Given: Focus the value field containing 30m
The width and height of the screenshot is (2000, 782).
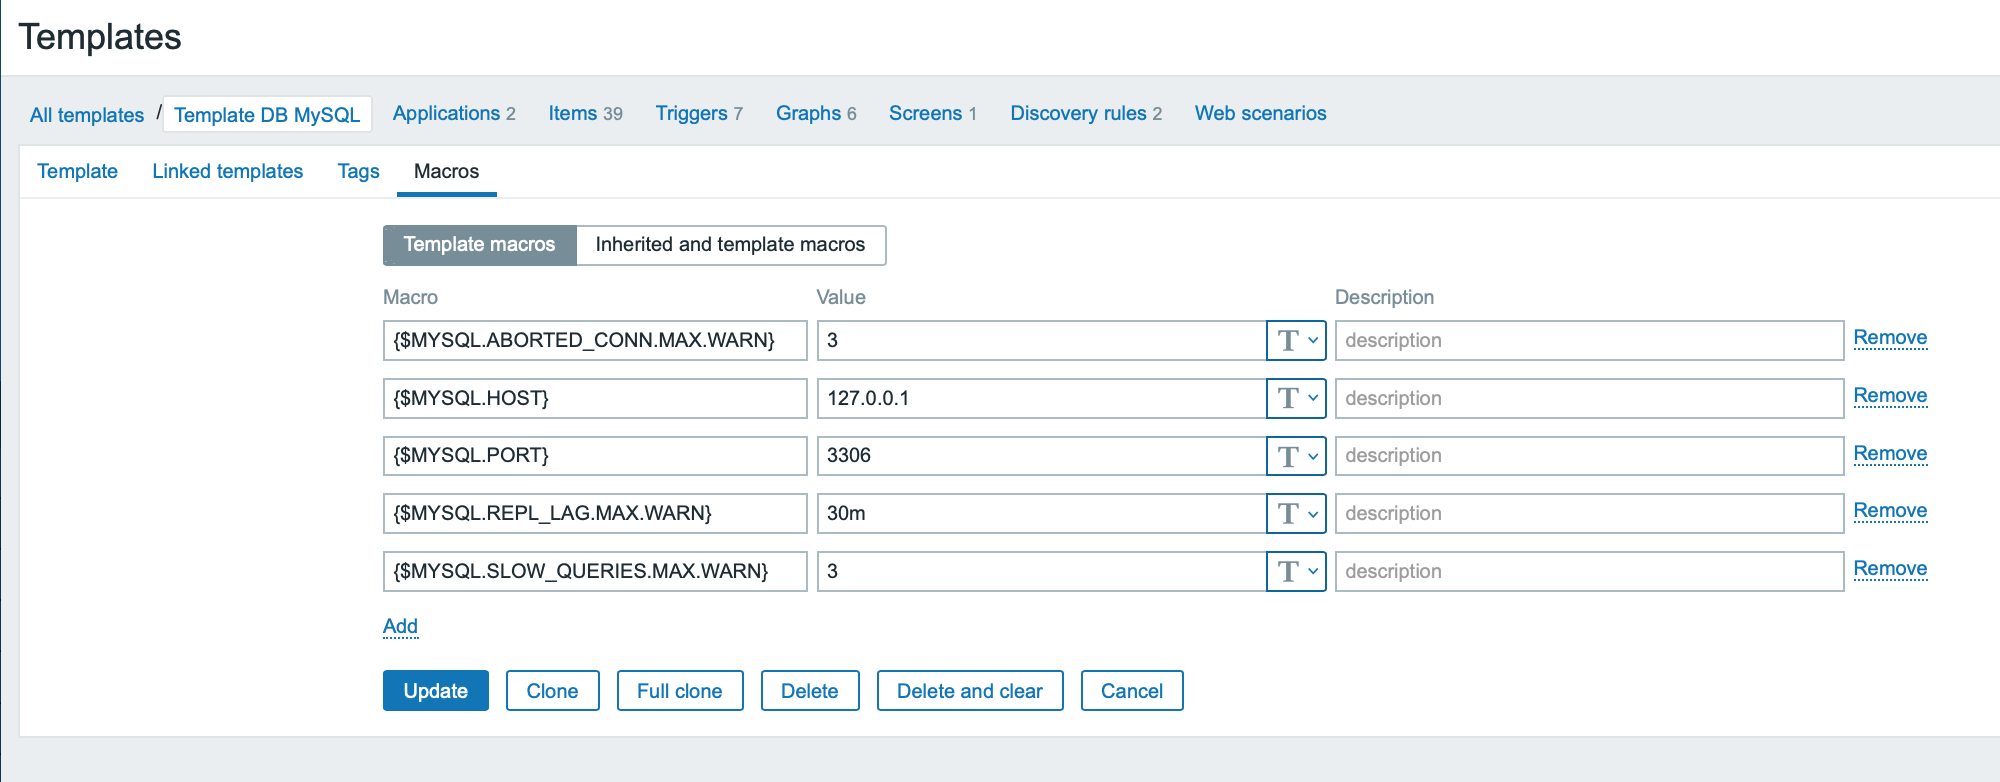Looking at the screenshot, I should click(1042, 513).
